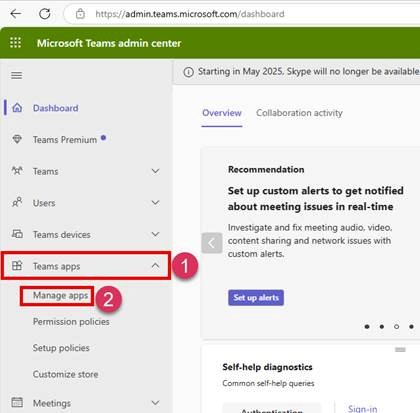Click the Teams devices icon

pos(17,234)
